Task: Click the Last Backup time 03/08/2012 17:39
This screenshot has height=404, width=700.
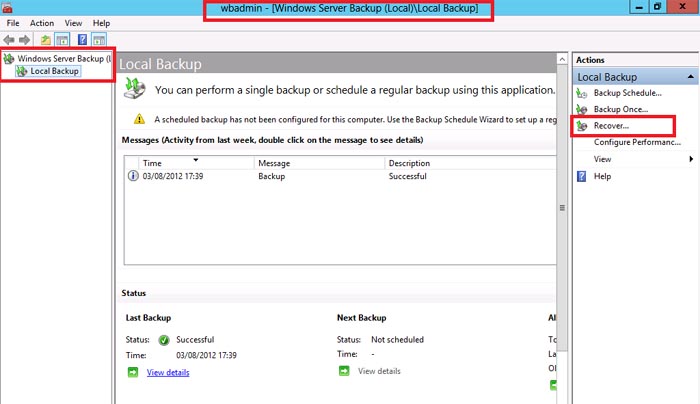Action: tap(206, 355)
